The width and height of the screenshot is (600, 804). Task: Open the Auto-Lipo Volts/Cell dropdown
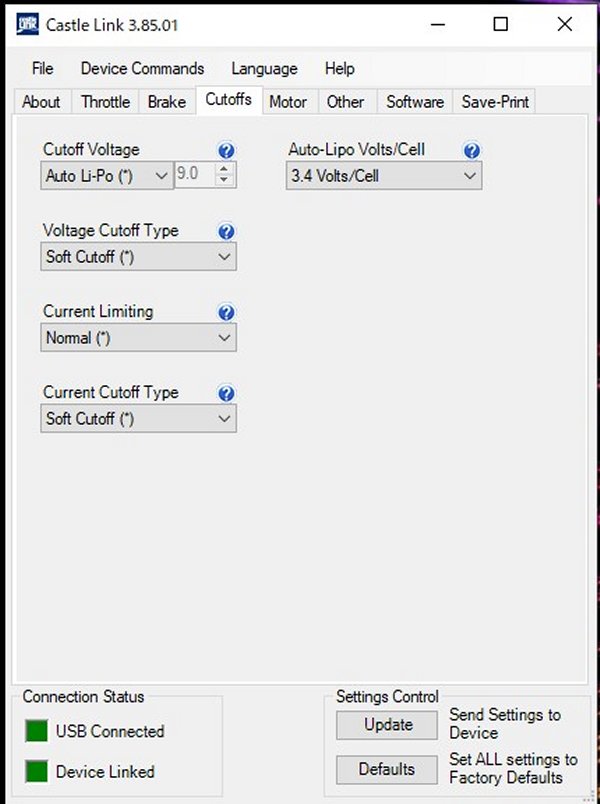click(x=383, y=176)
